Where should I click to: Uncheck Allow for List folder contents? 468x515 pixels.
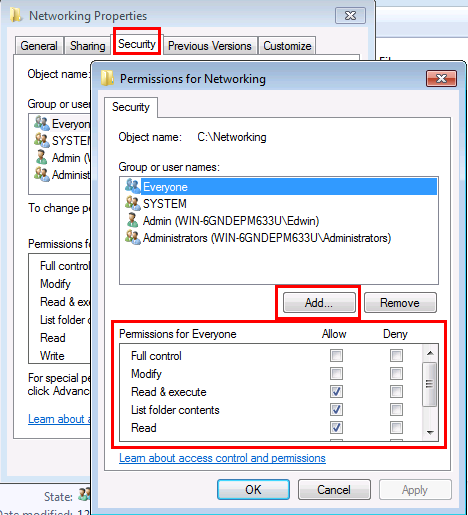[x=336, y=410]
